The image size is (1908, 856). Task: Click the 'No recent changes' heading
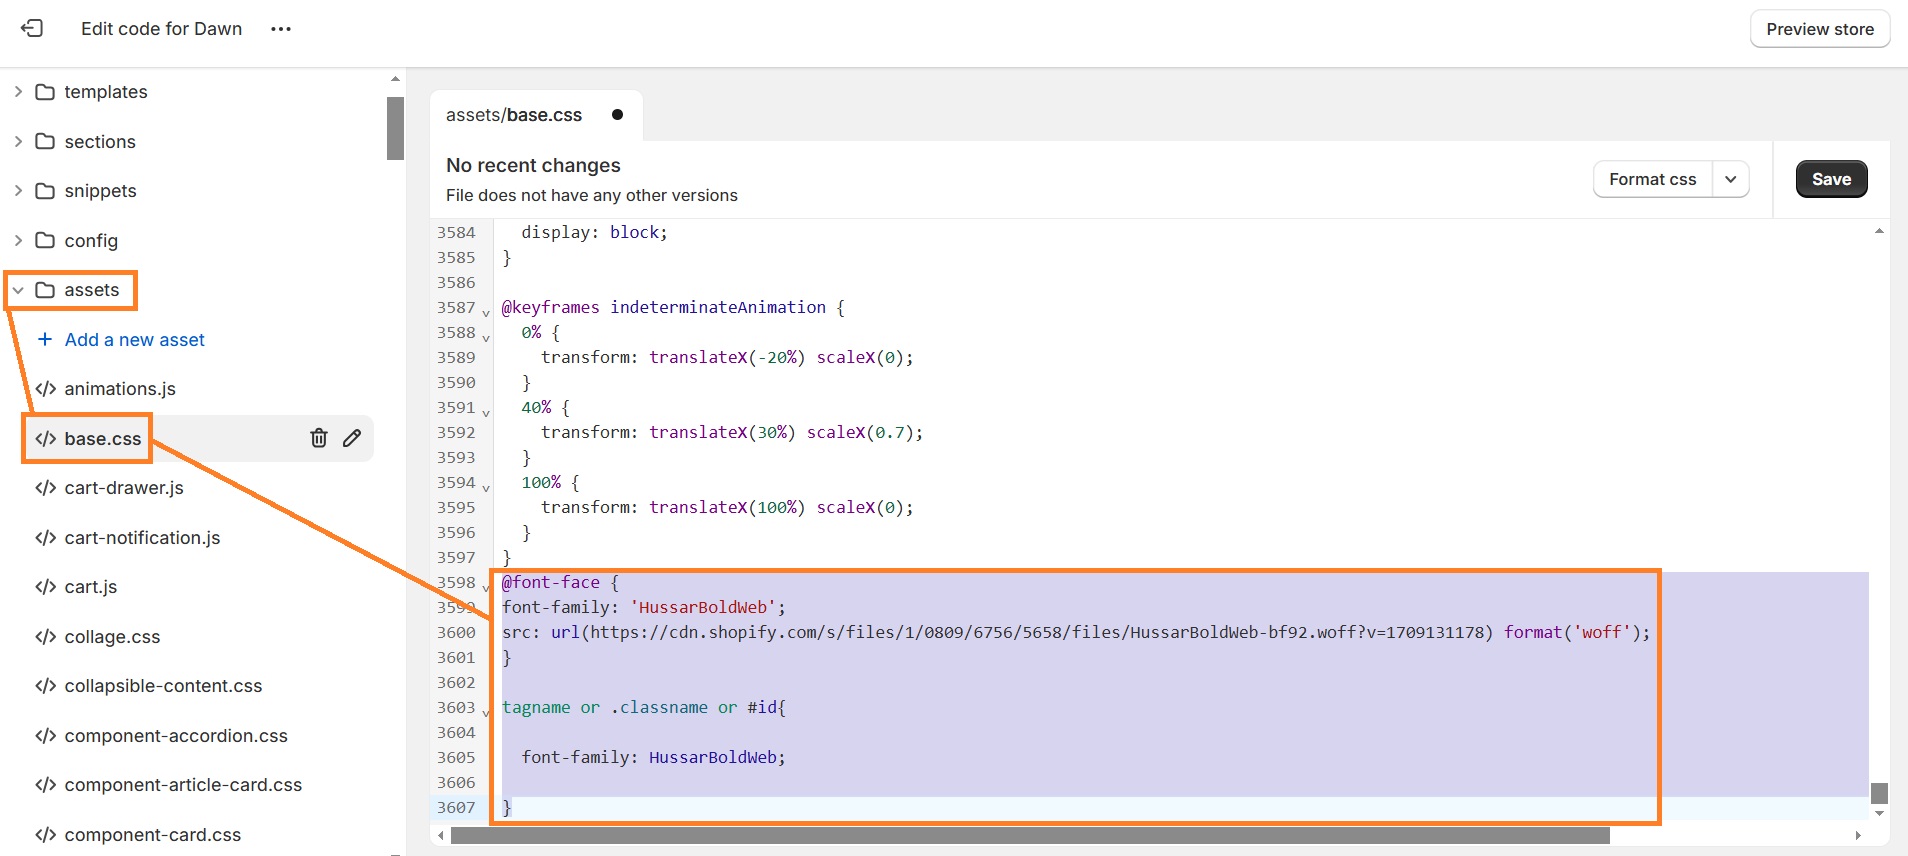point(533,165)
